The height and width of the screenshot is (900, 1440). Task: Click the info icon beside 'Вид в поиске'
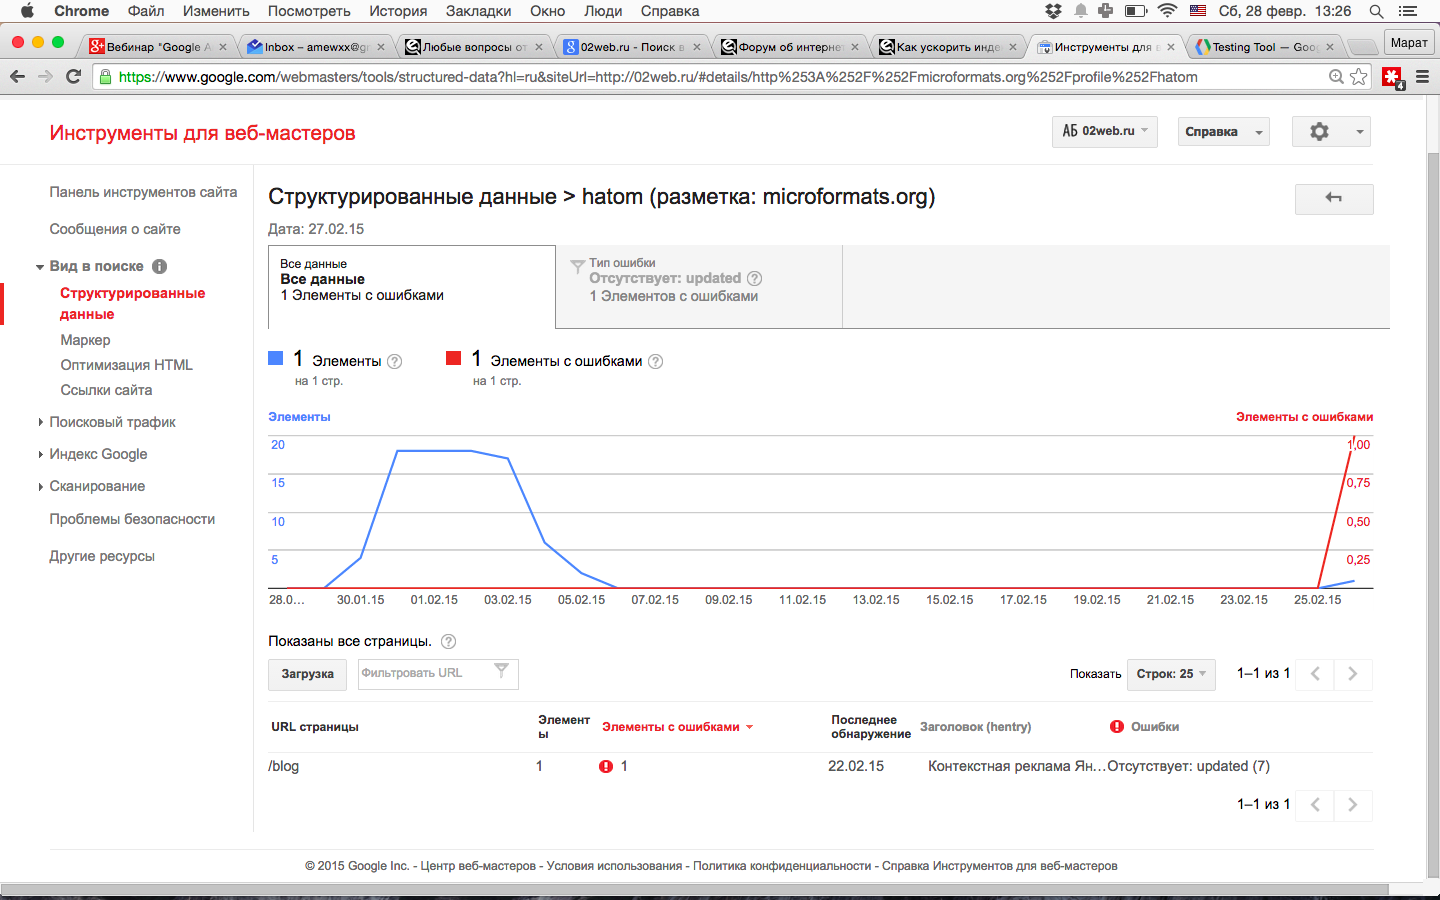tap(159, 267)
